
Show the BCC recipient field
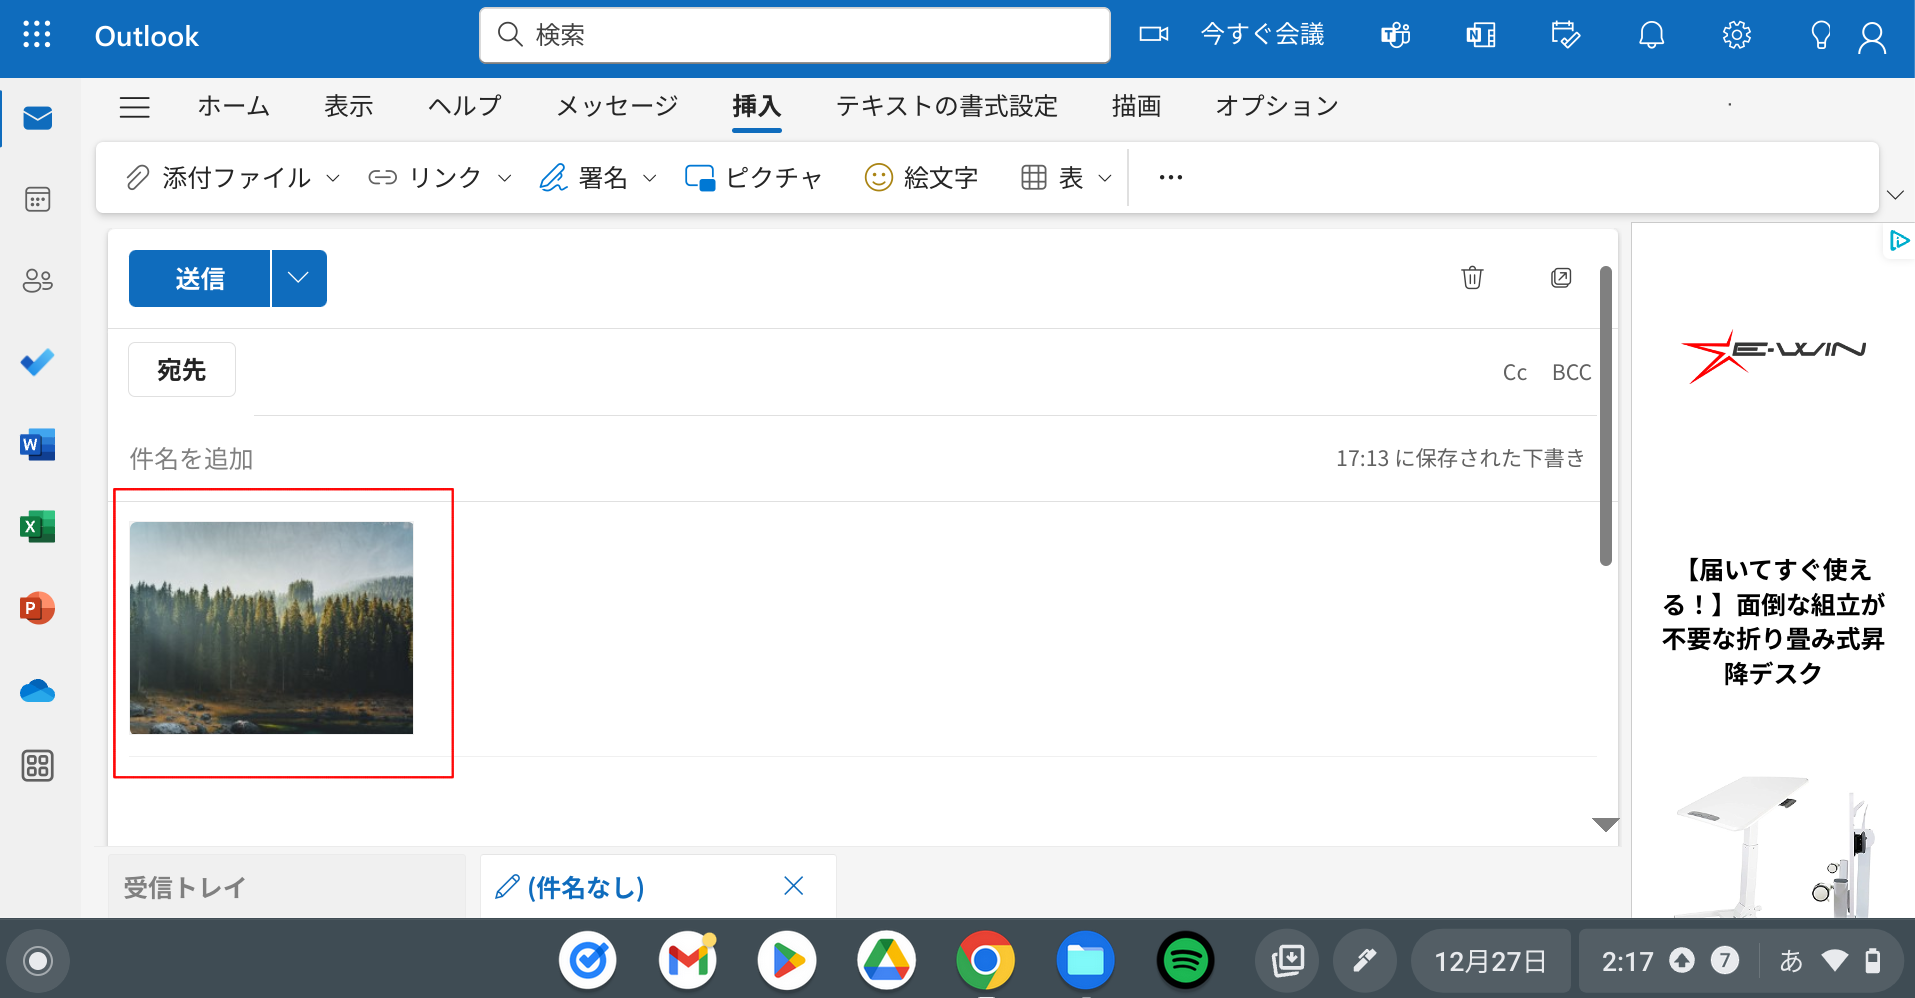[1571, 371]
